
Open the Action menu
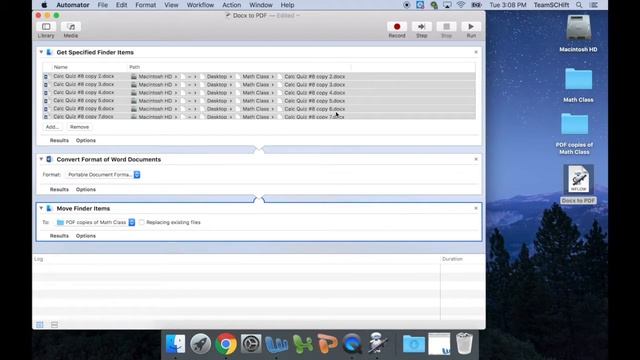[x=231, y=5]
